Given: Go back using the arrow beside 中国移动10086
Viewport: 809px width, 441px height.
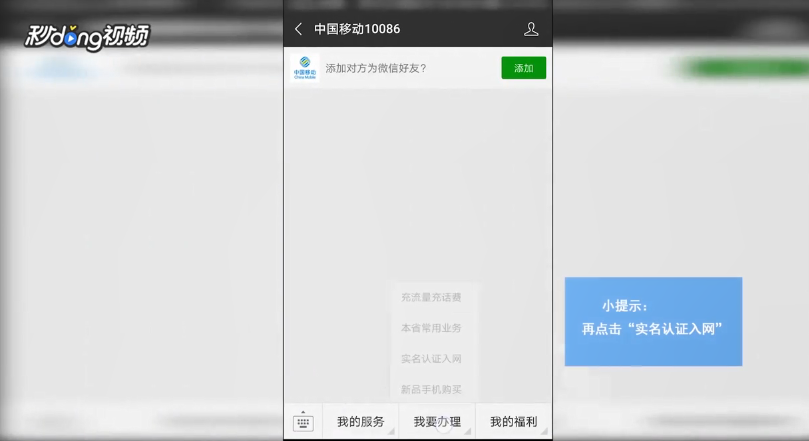Looking at the screenshot, I should pyautogui.click(x=298, y=29).
